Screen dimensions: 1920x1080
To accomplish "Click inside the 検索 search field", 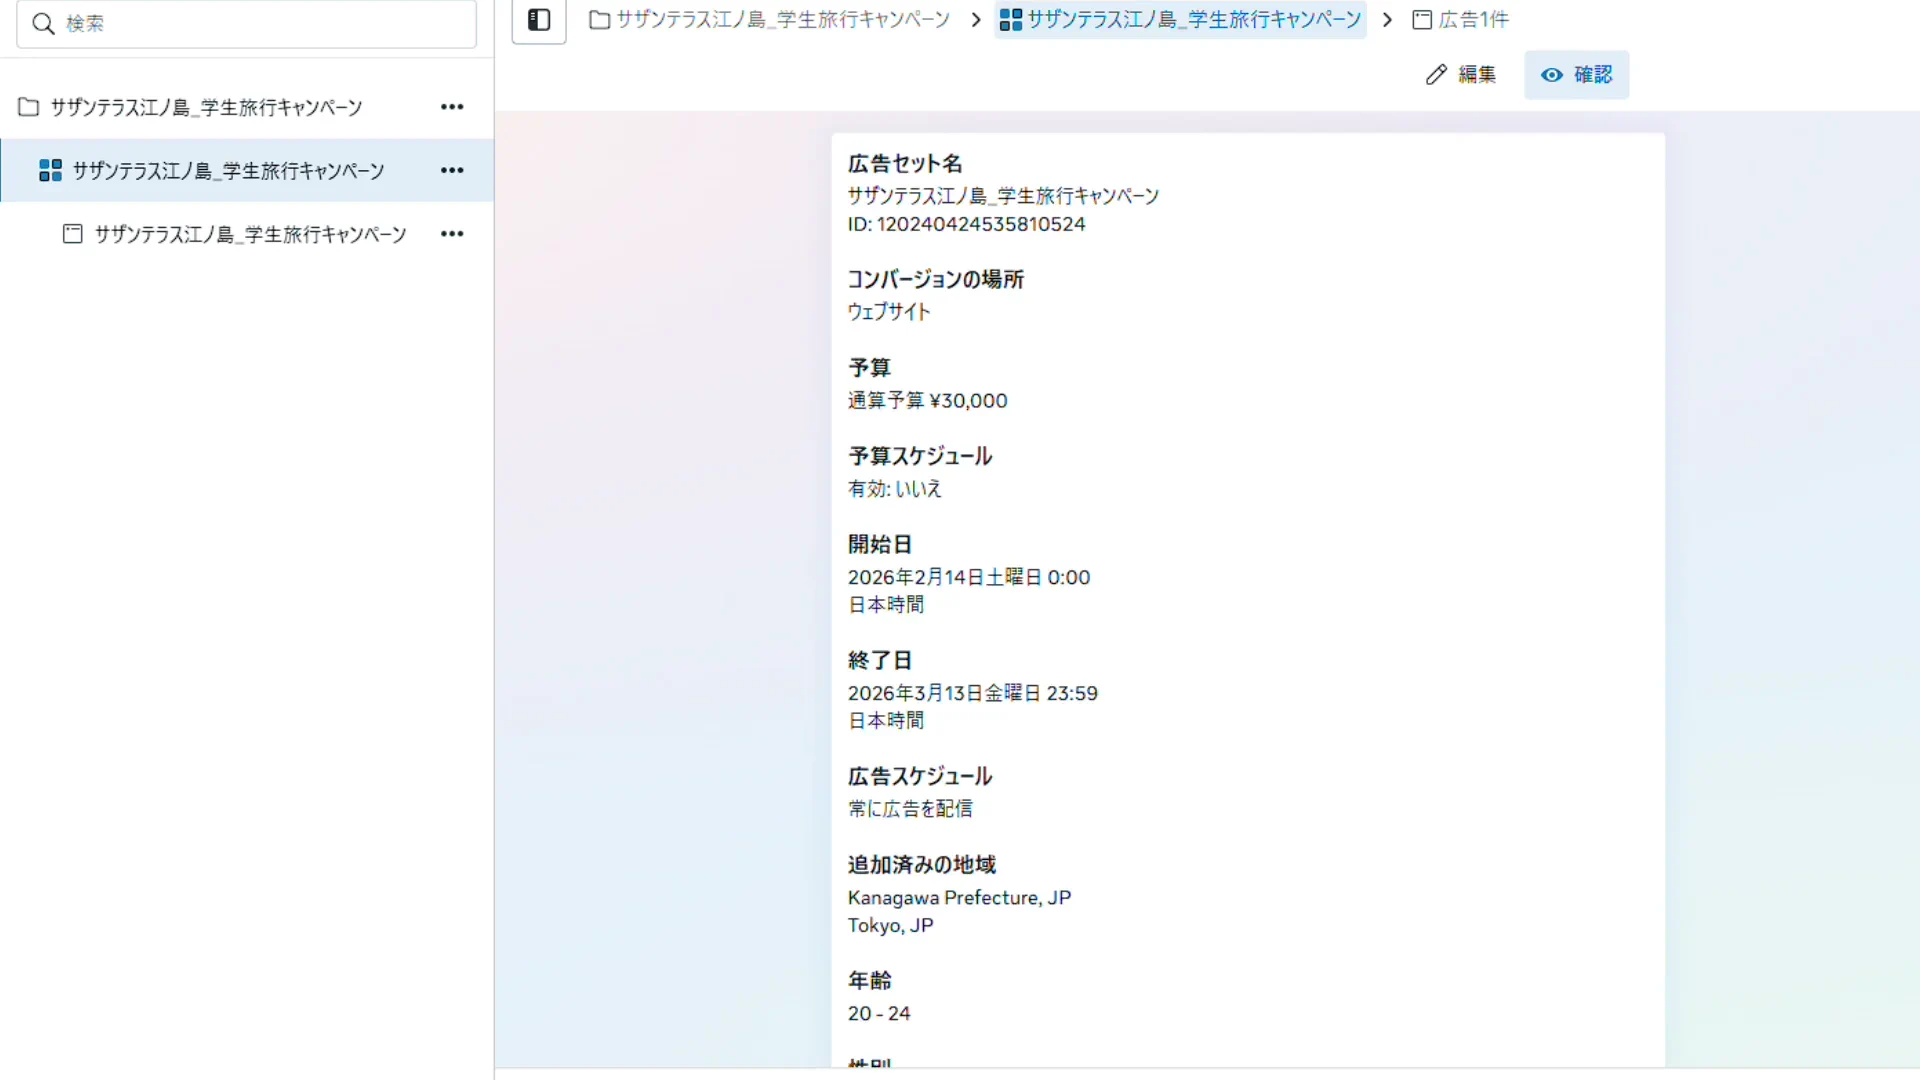I will 260,24.
